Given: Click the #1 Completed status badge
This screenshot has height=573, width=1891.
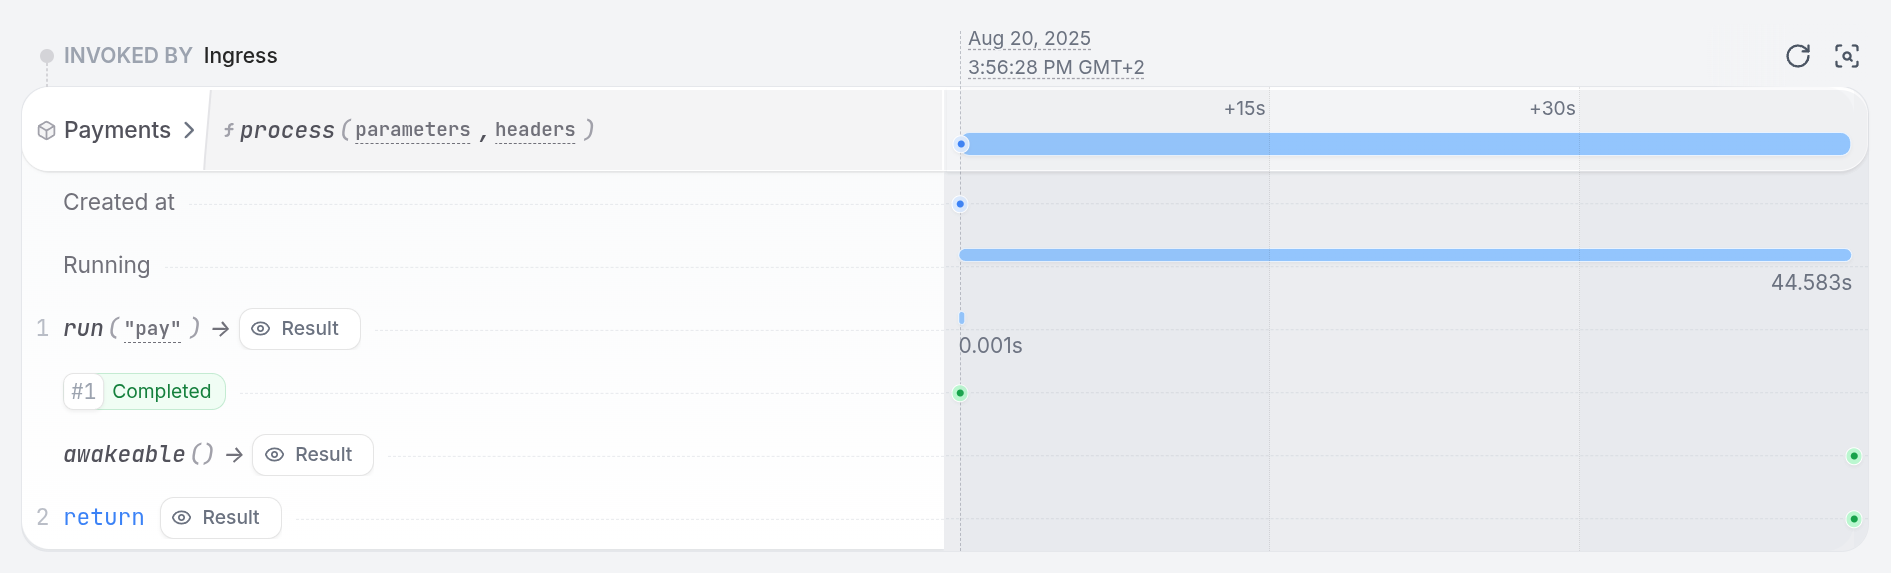Looking at the screenshot, I should point(144,392).
